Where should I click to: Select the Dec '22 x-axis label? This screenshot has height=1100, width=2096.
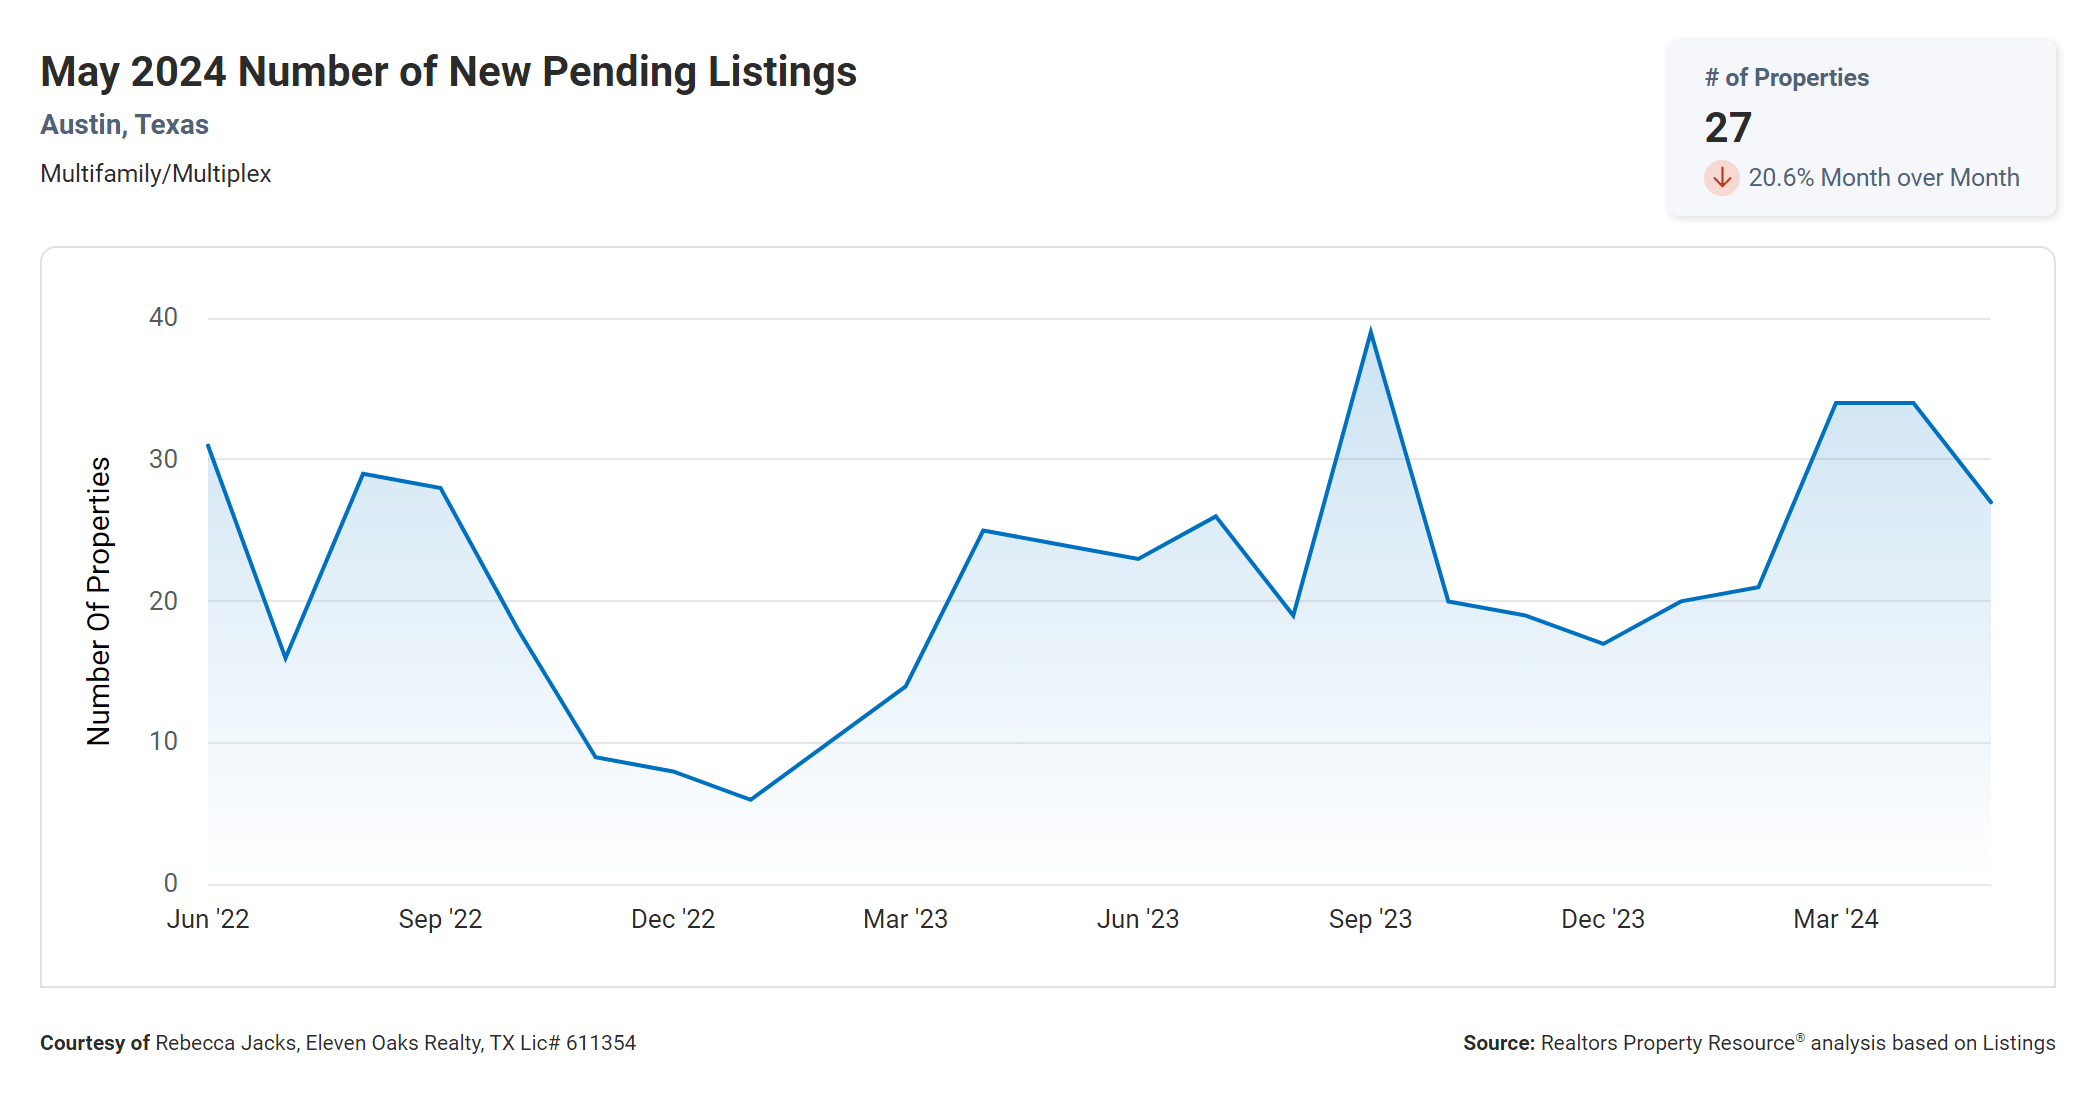point(673,919)
